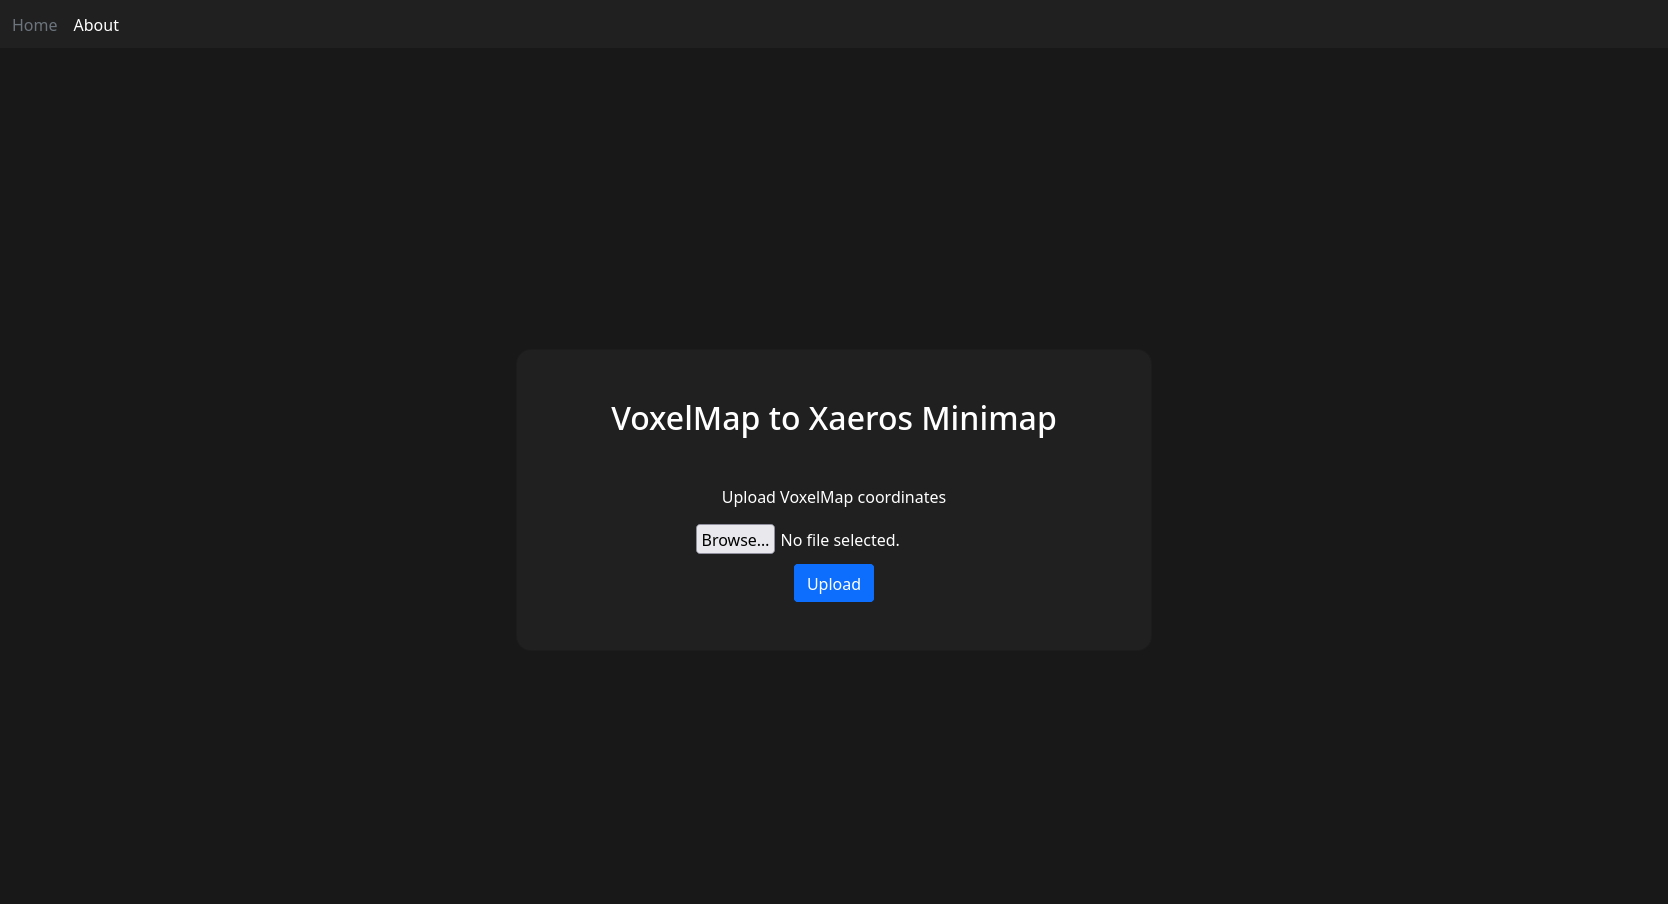Click the white About nav item

pyautogui.click(x=96, y=25)
